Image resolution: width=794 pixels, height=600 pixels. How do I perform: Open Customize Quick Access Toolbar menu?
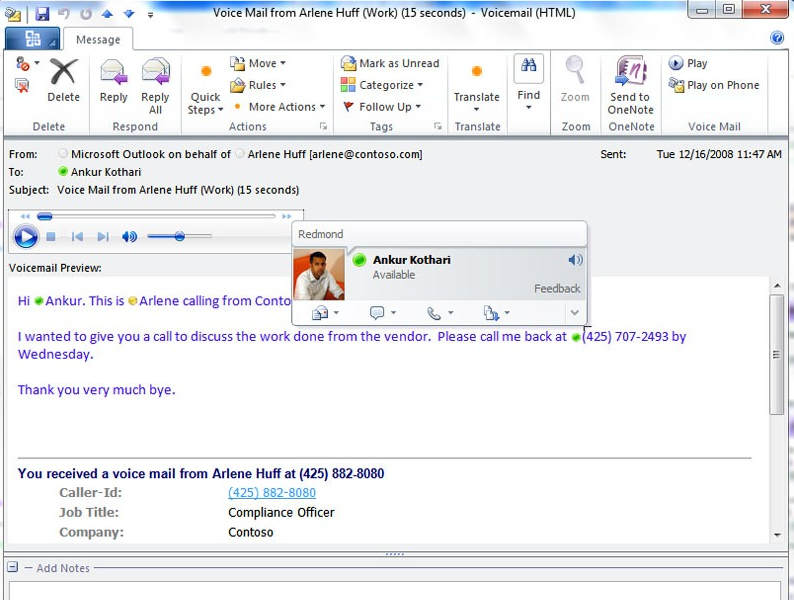[x=150, y=15]
